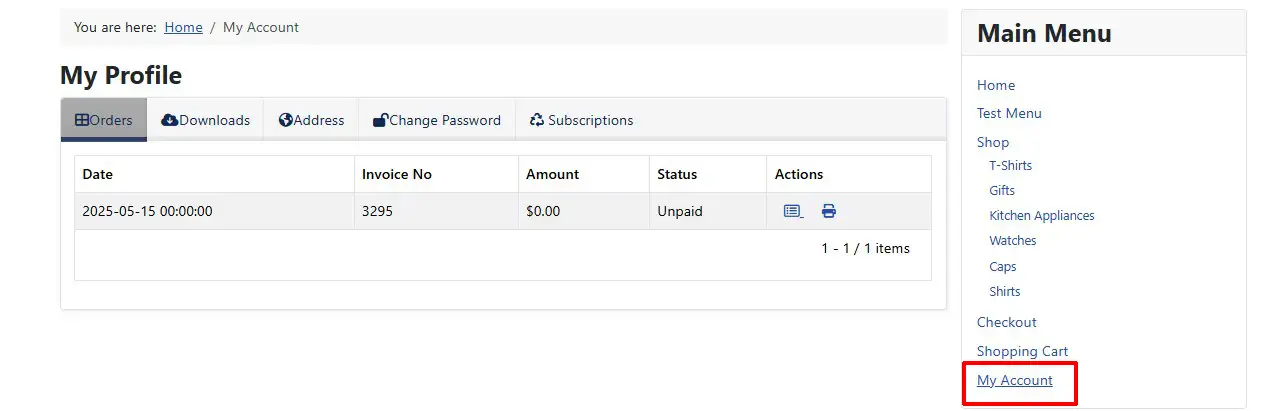Click the Subscriptions recycle icon
The width and height of the screenshot is (1270, 411).
point(537,120)
